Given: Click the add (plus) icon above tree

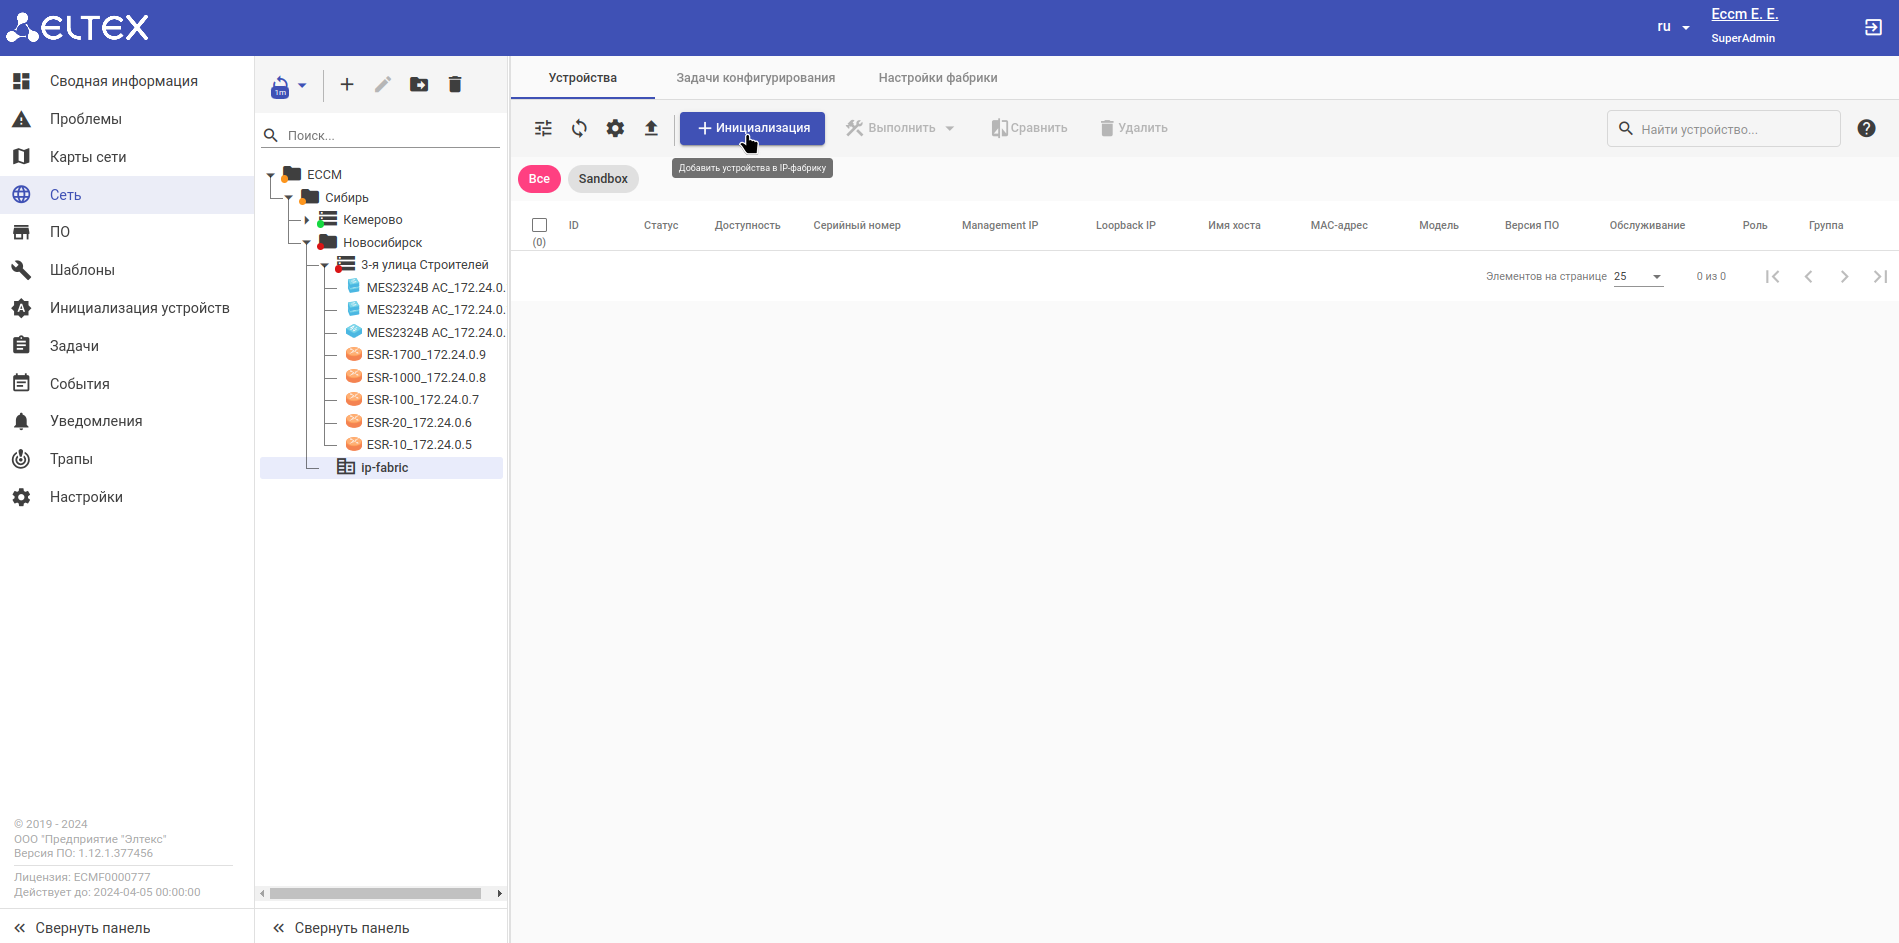Looking at the screenshot, I should point(347,85).
